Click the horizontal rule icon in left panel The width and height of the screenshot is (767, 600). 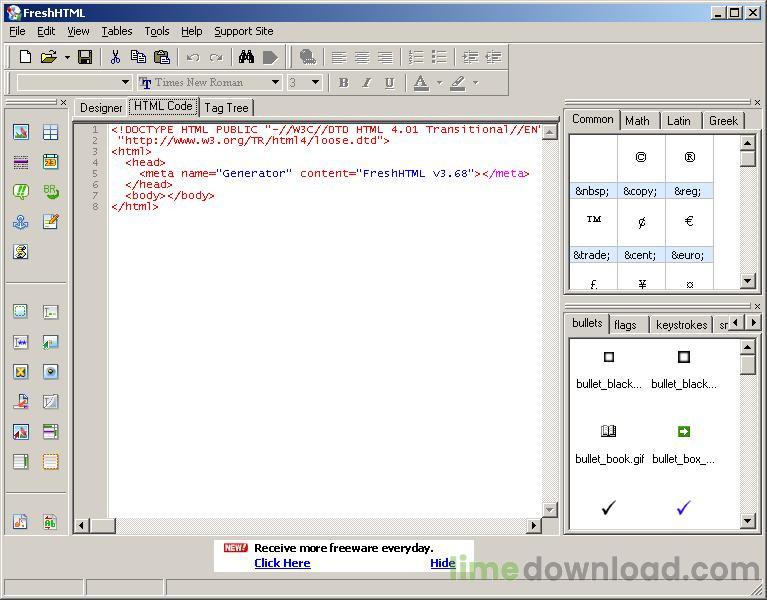coord(21,162)
